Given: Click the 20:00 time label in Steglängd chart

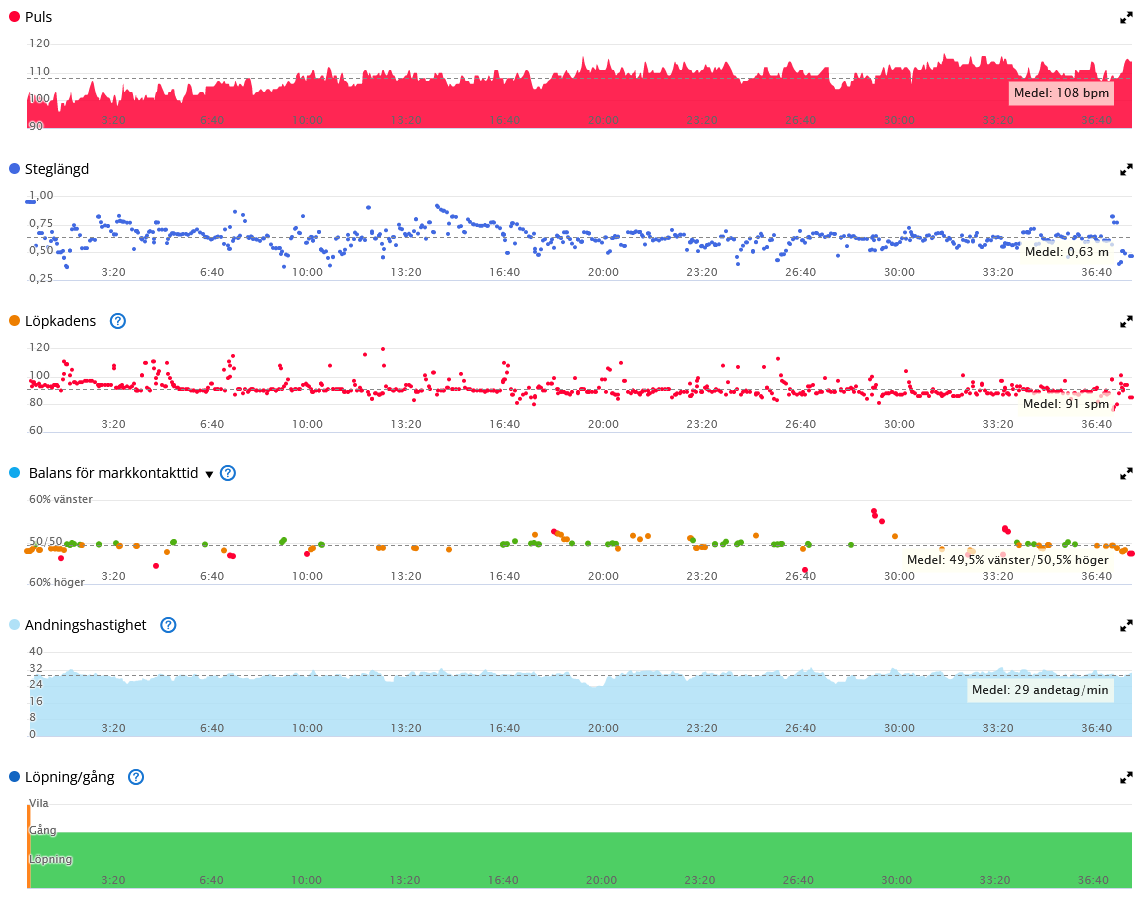Looking at the screenshot, I should click(x=603, y=272).
